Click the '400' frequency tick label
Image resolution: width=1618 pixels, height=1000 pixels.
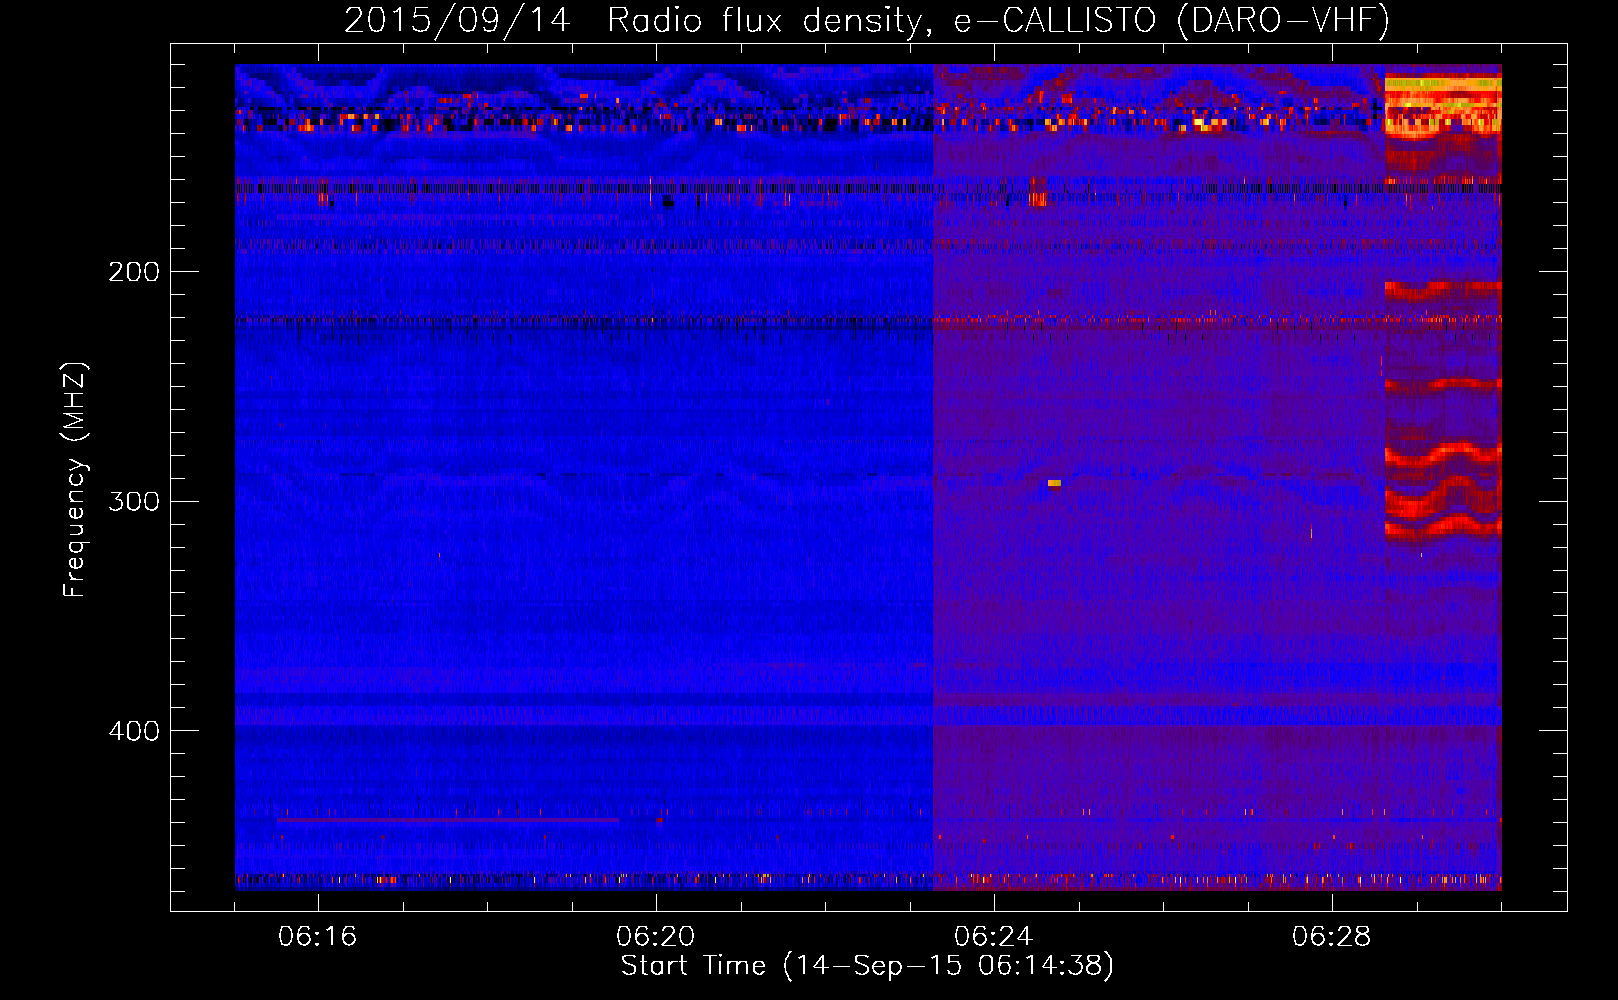(x=134, y=731)
